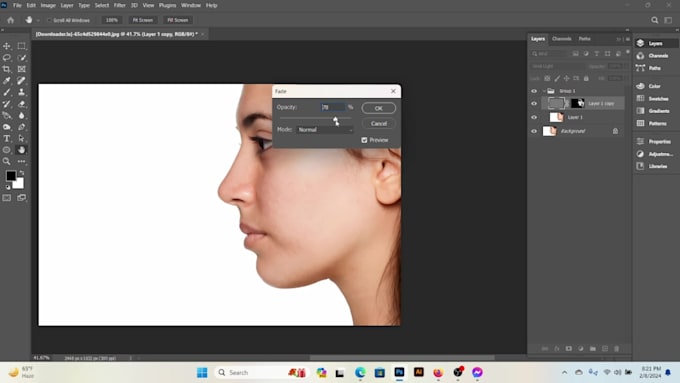Select the Horizontal Type tool
This screenshot has height=383, width=680.
point(7,138)
